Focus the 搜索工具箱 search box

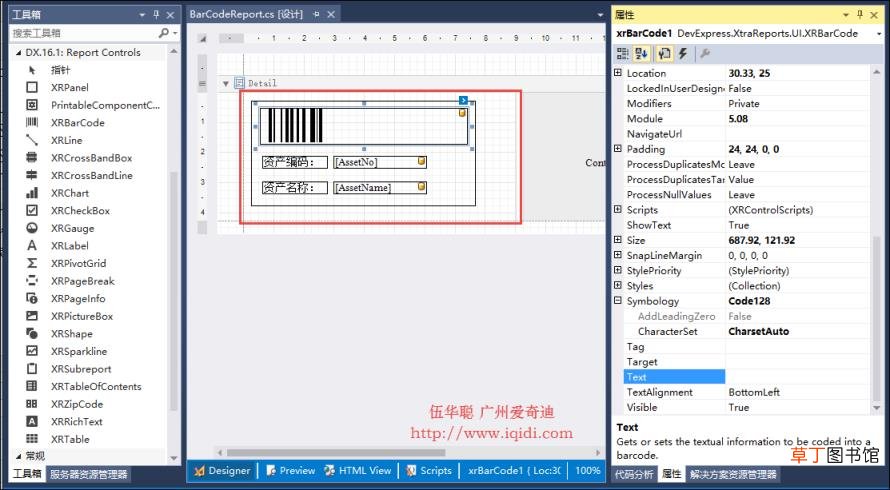coord(84,33)
